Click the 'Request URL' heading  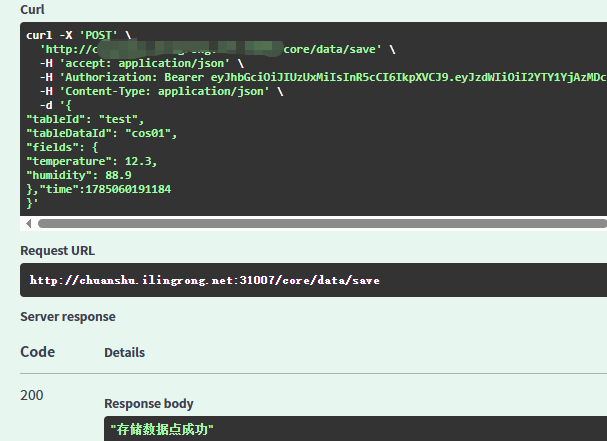coord(57,251)
